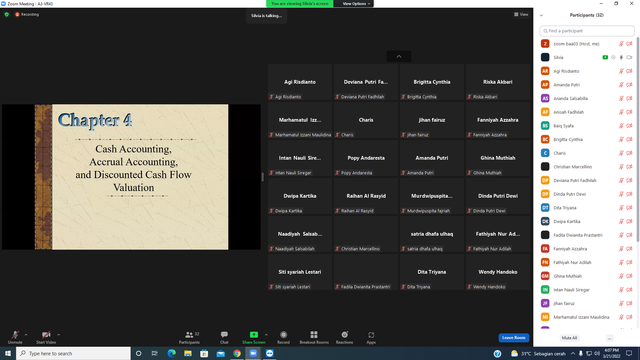Click the green encryption shield icon

click(x=7, y=14)
